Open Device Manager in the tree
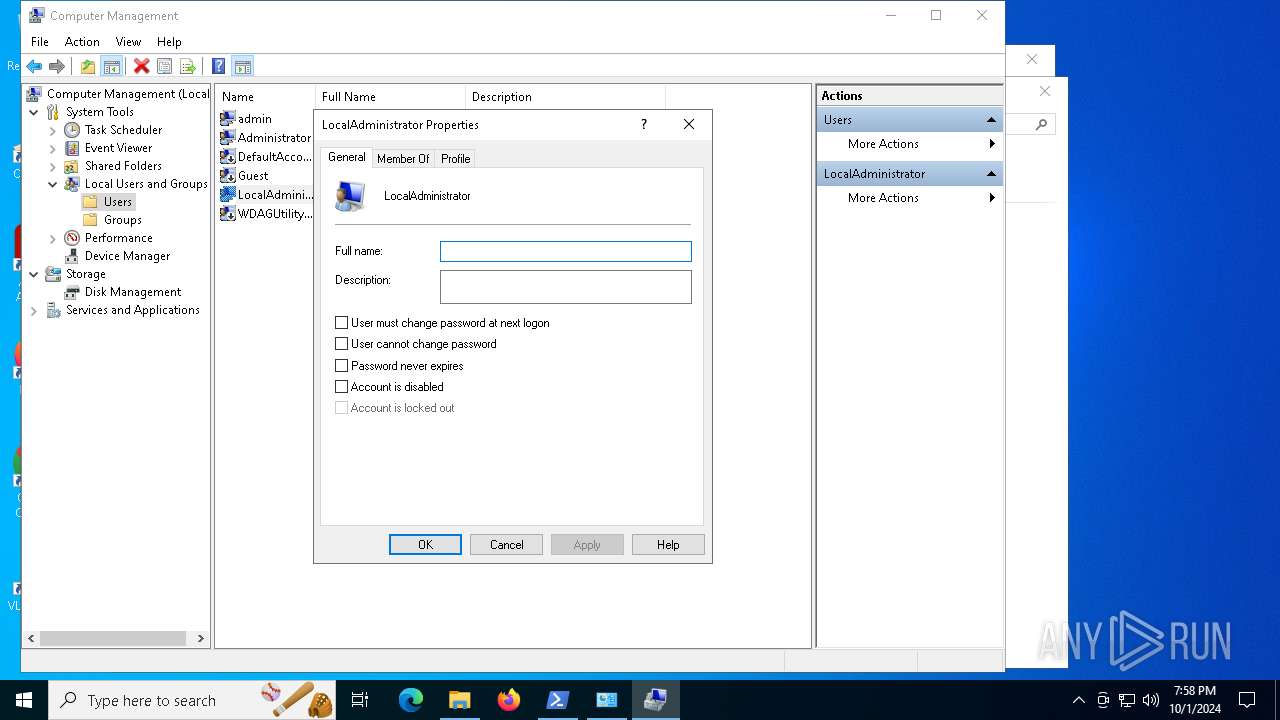 [127, 256]
